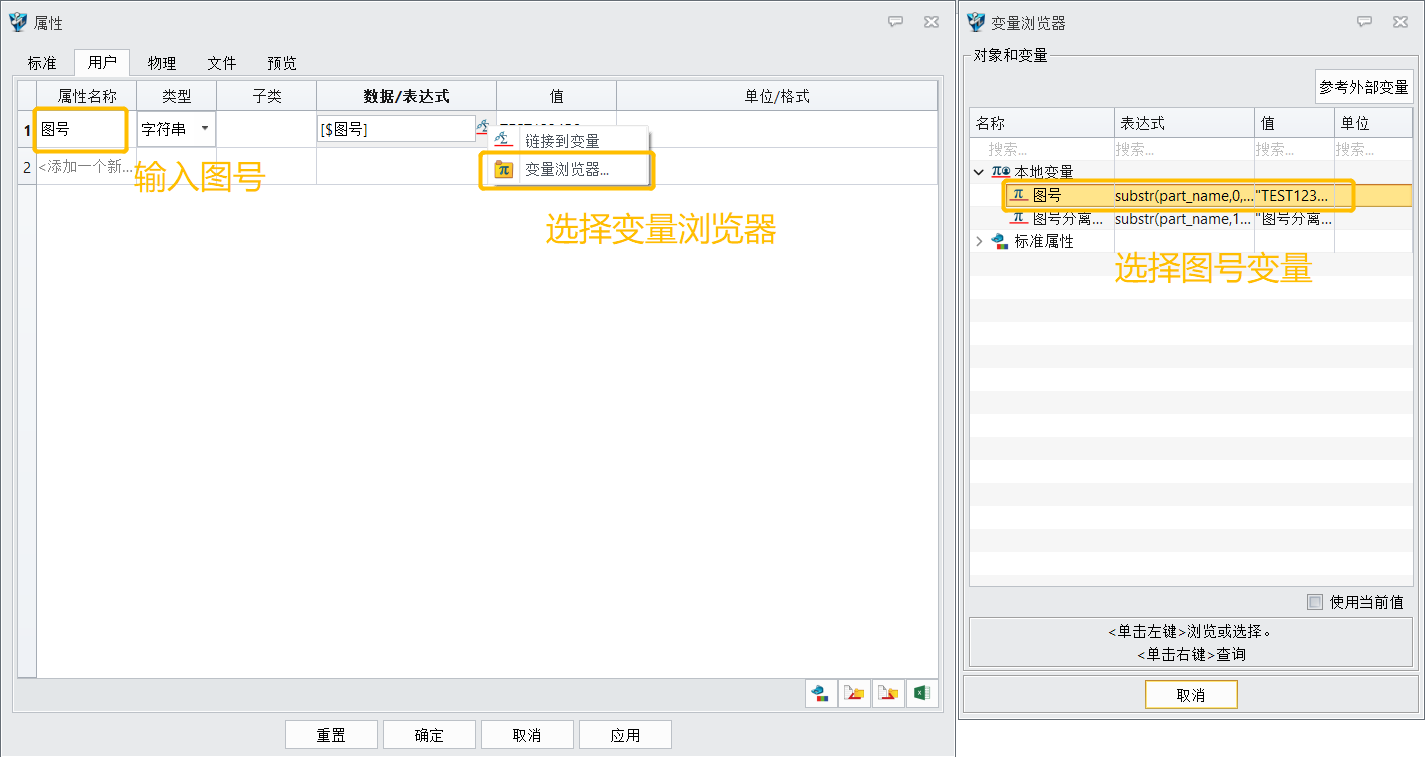Click the "TEST123... value cell
Screen dimensions: 1425x757
click(1294, 195)
